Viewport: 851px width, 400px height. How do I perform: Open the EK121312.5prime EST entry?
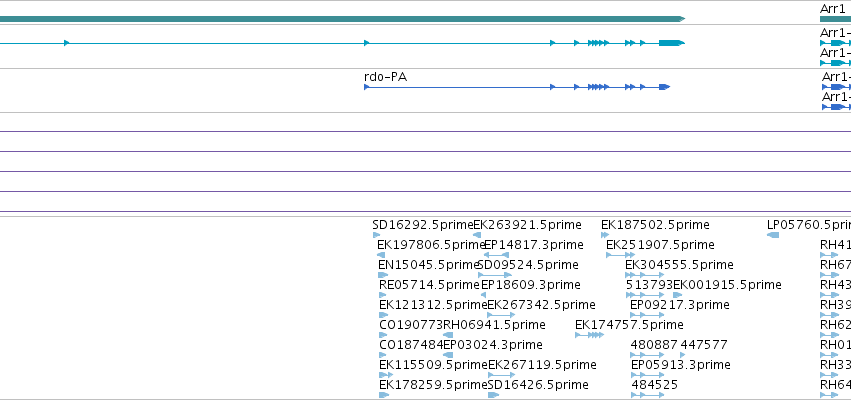pyautogui.click(x=433, y=304)
